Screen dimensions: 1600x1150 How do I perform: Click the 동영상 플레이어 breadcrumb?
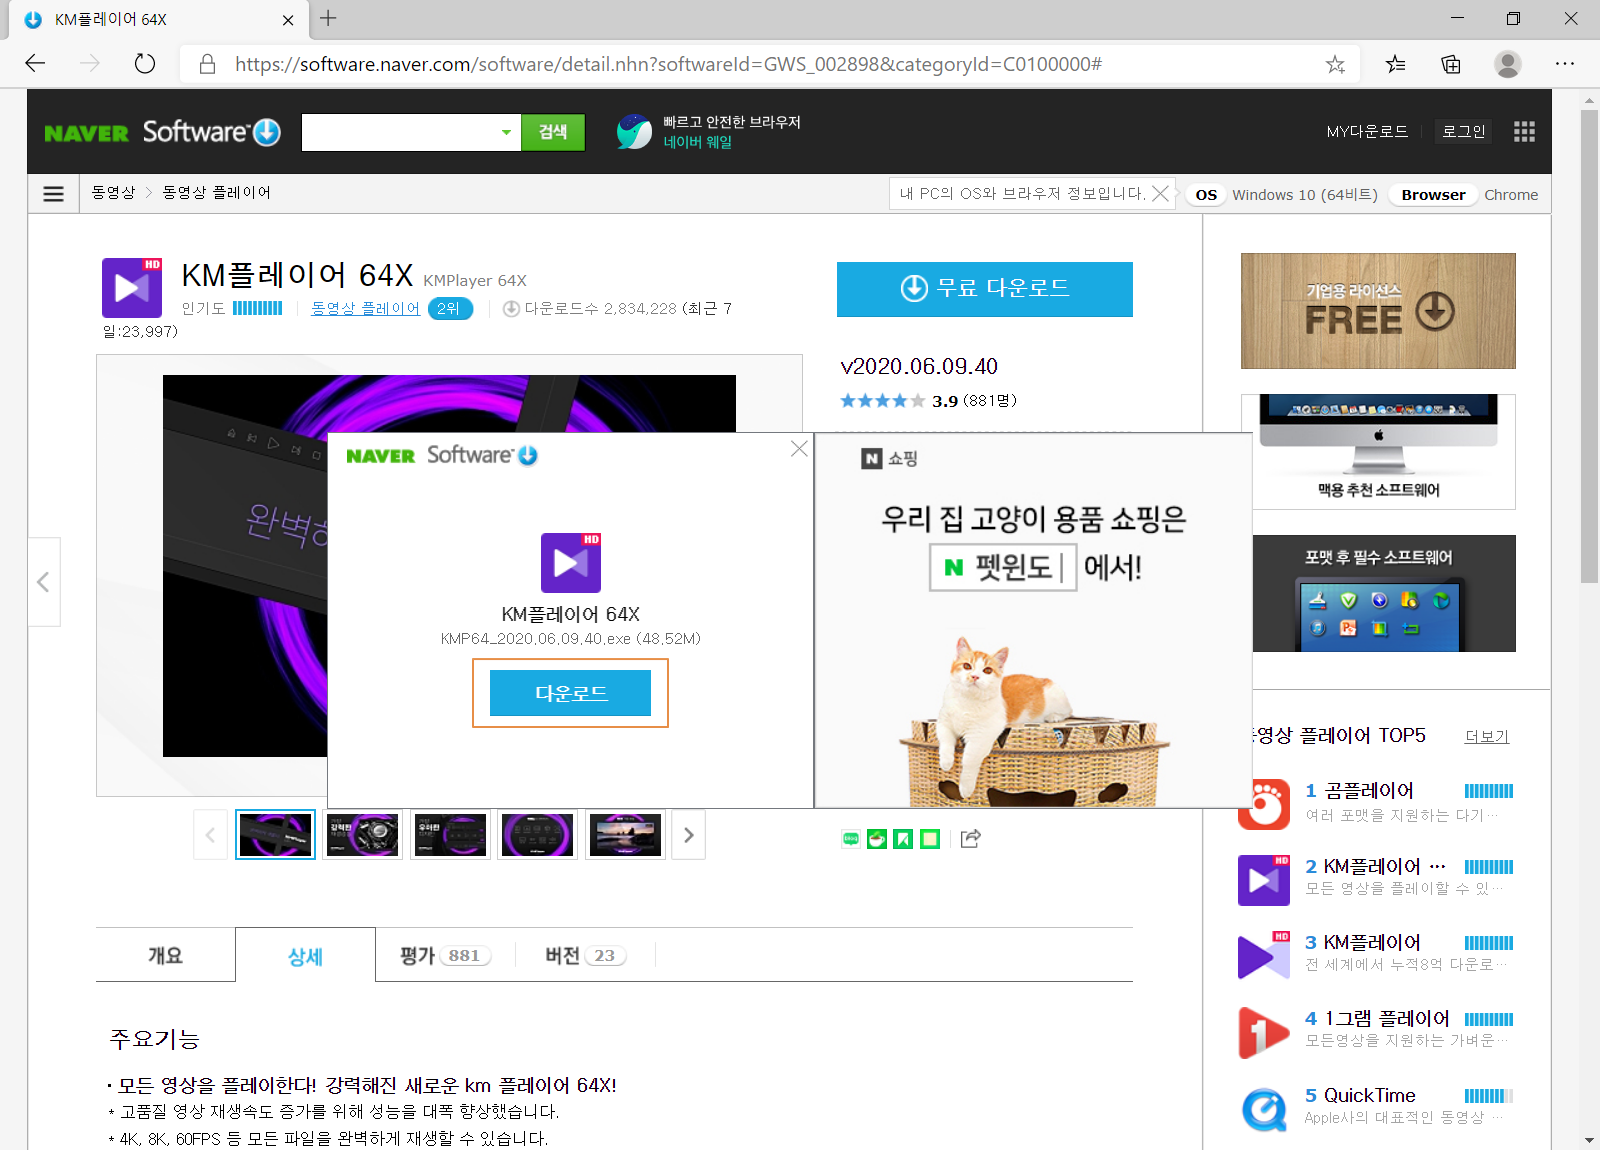click(216, 192)
